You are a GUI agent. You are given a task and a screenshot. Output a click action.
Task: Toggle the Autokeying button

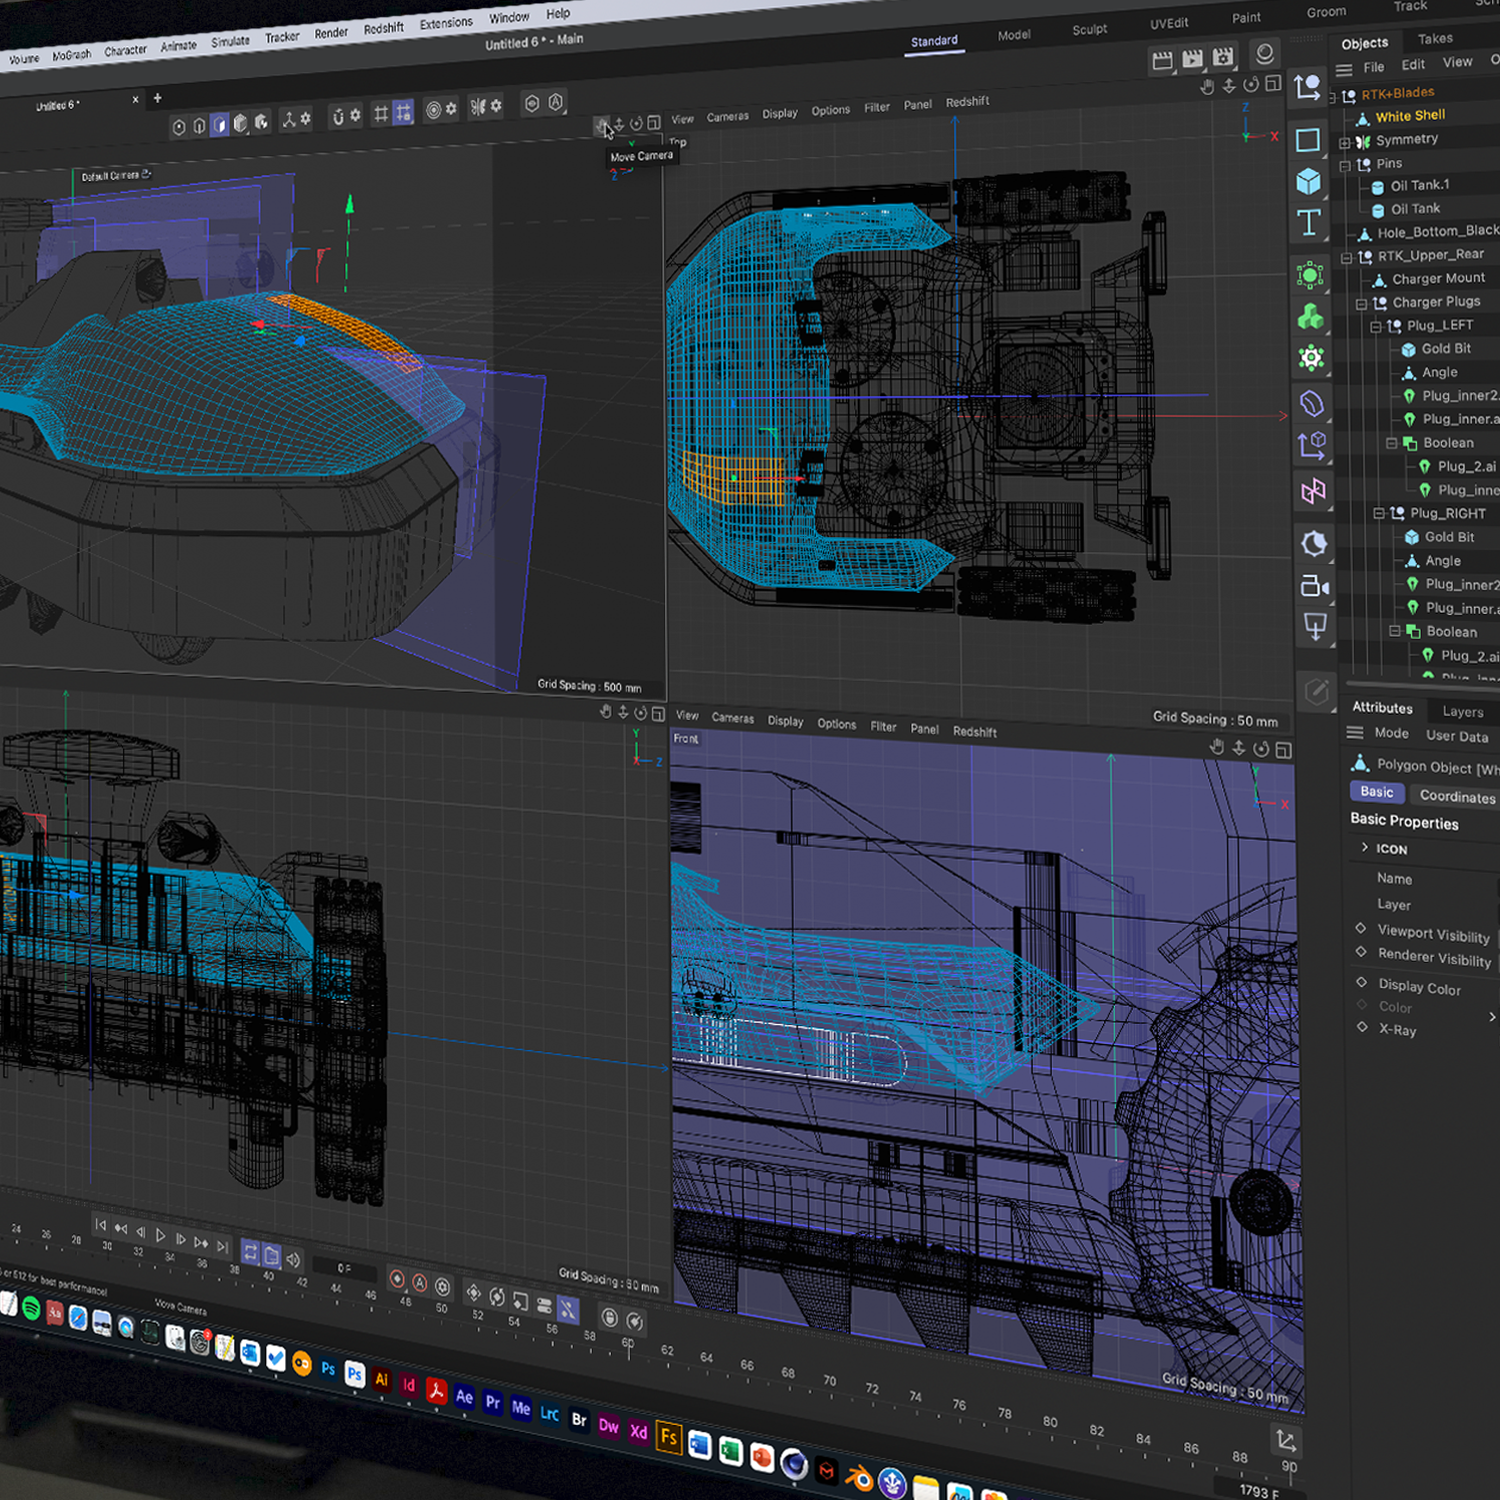[420, 1283]
